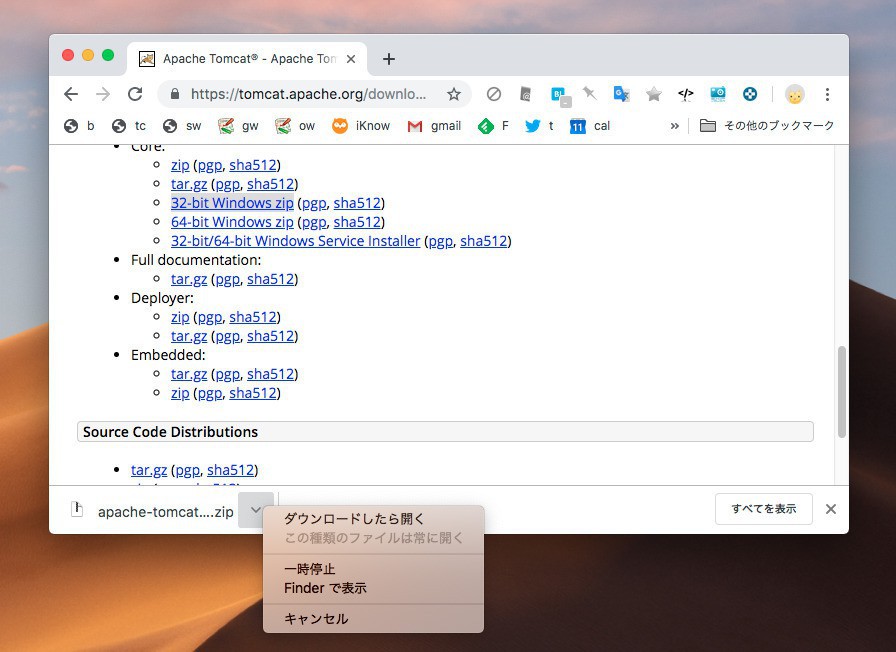Click the Embedded tar.gz link
The width and height of the screenshot is (896, 652).
[x=189, y=374]
